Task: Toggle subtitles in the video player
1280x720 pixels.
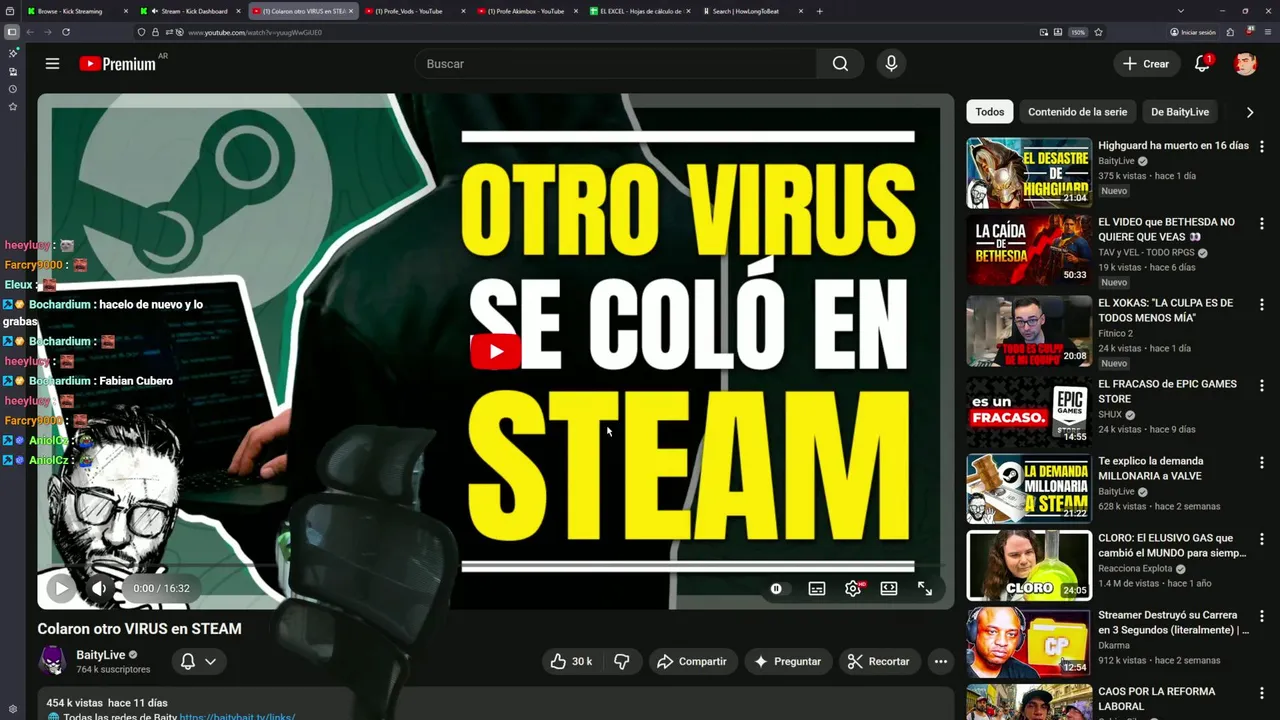Action: tap(817, 589)
